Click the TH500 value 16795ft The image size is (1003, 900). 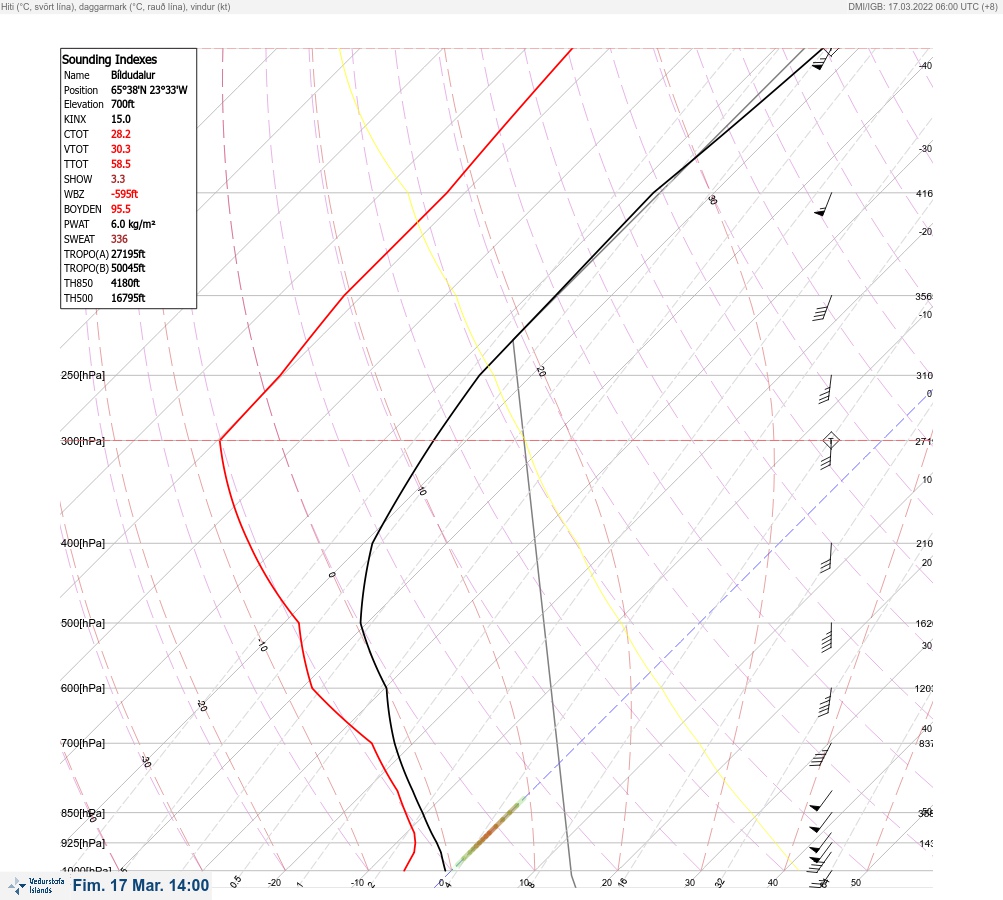(x=128, y=298)
